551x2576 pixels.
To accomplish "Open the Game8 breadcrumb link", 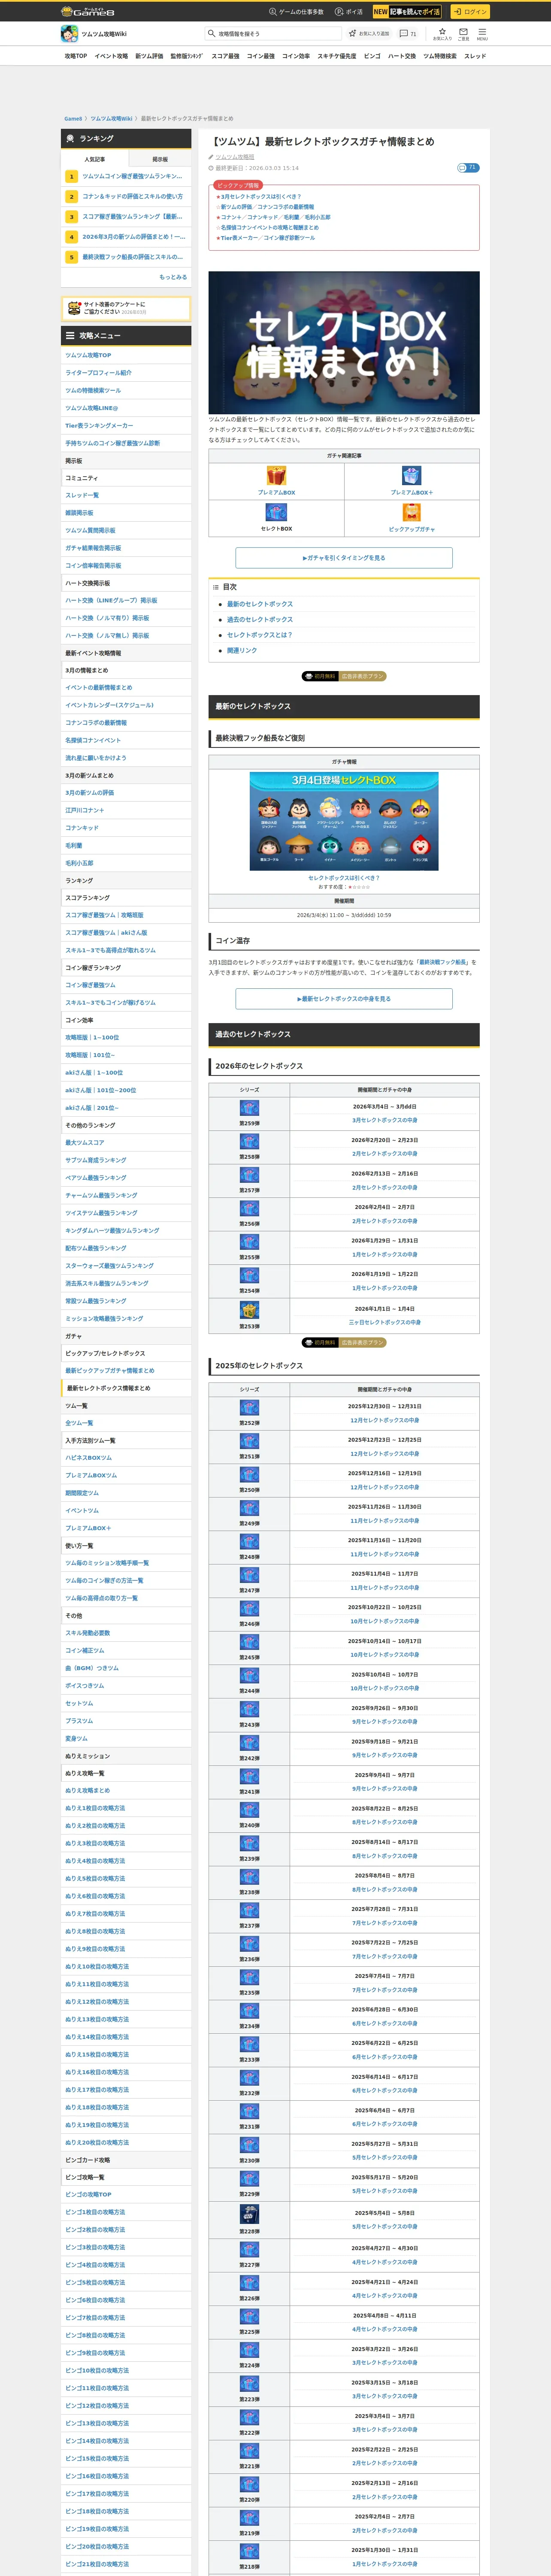I will coord(73,119).
